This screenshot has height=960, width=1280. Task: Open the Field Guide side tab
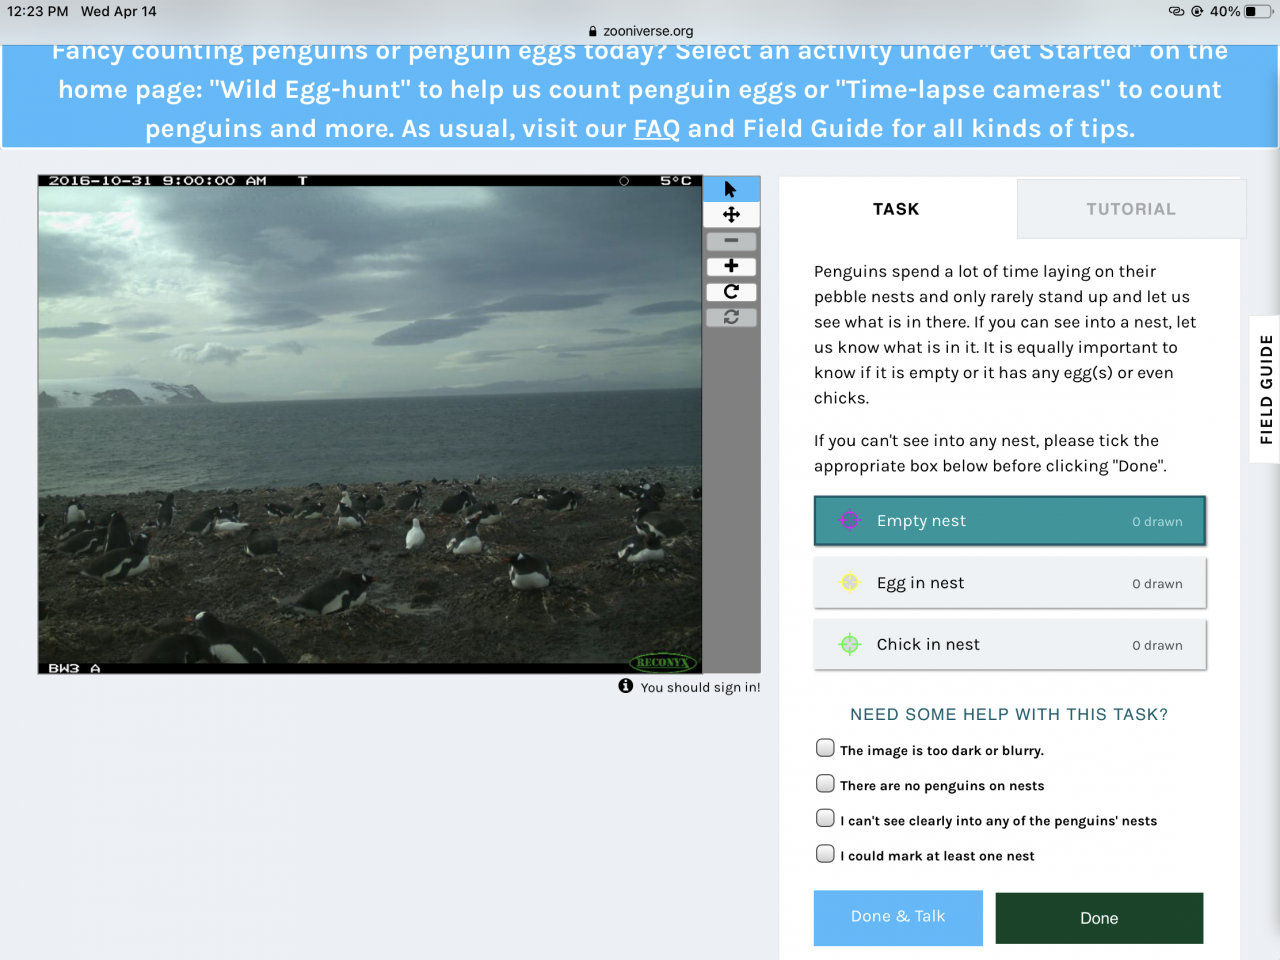(x=1265, y=389)
